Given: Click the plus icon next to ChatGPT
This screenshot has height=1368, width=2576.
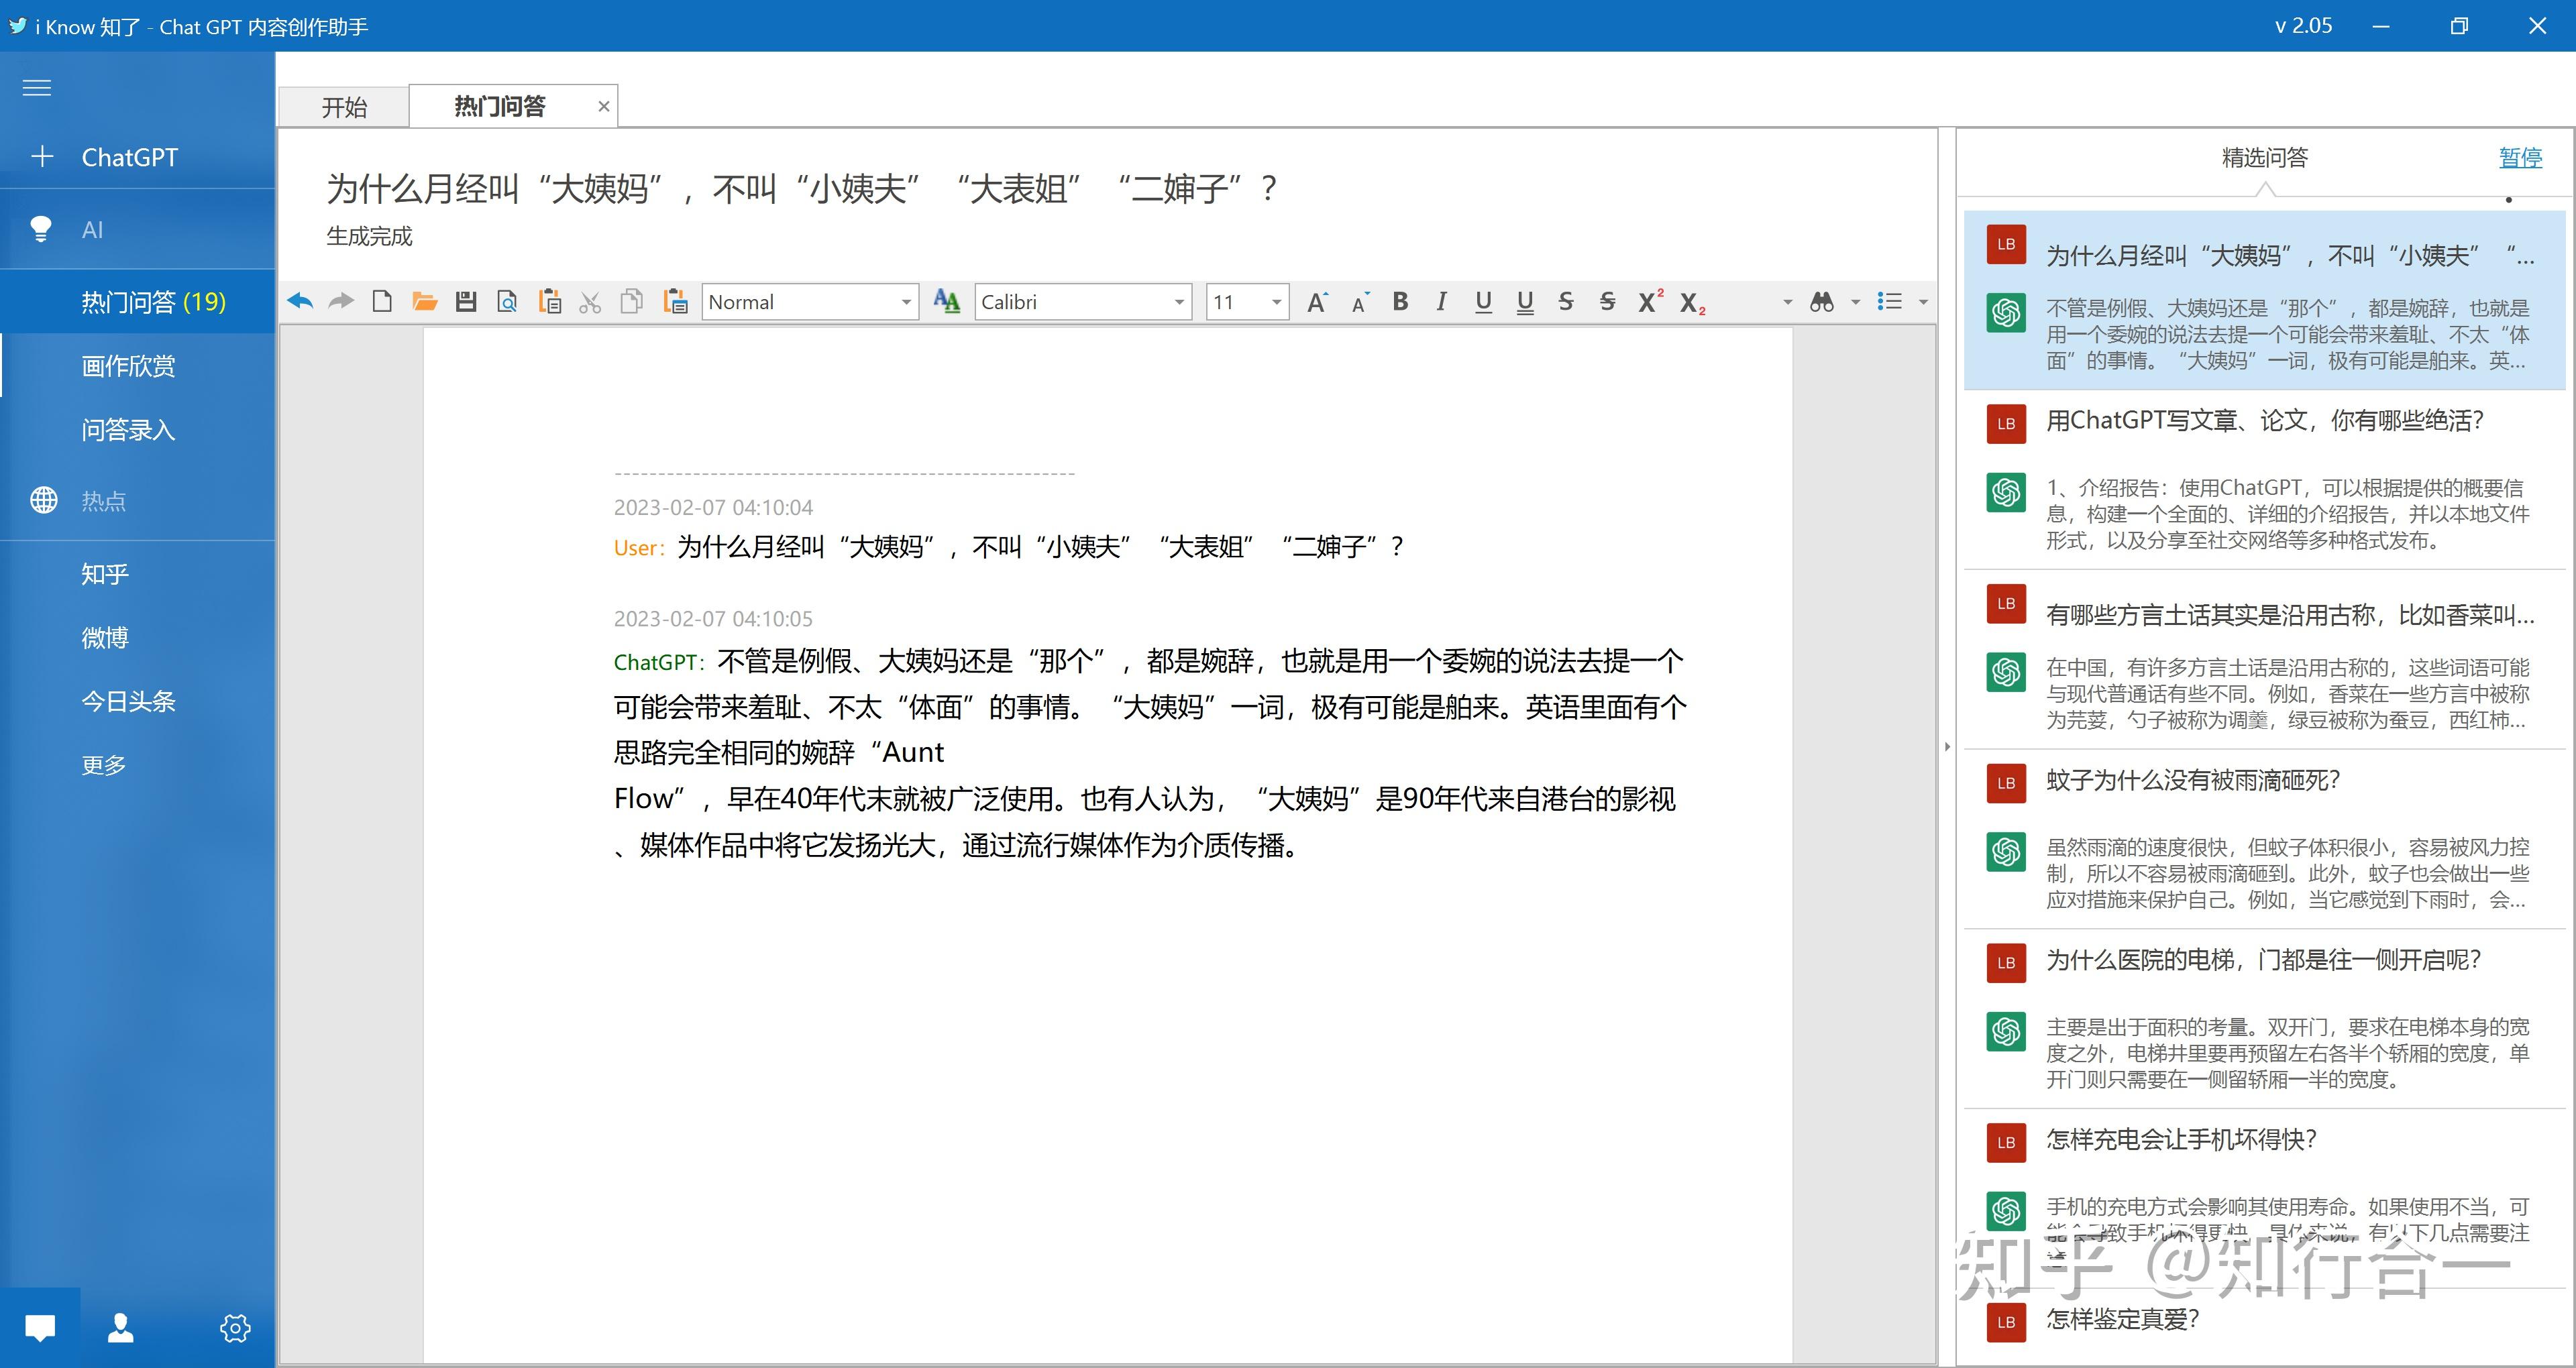Looking at the screenshot, I should pos(42,157).
